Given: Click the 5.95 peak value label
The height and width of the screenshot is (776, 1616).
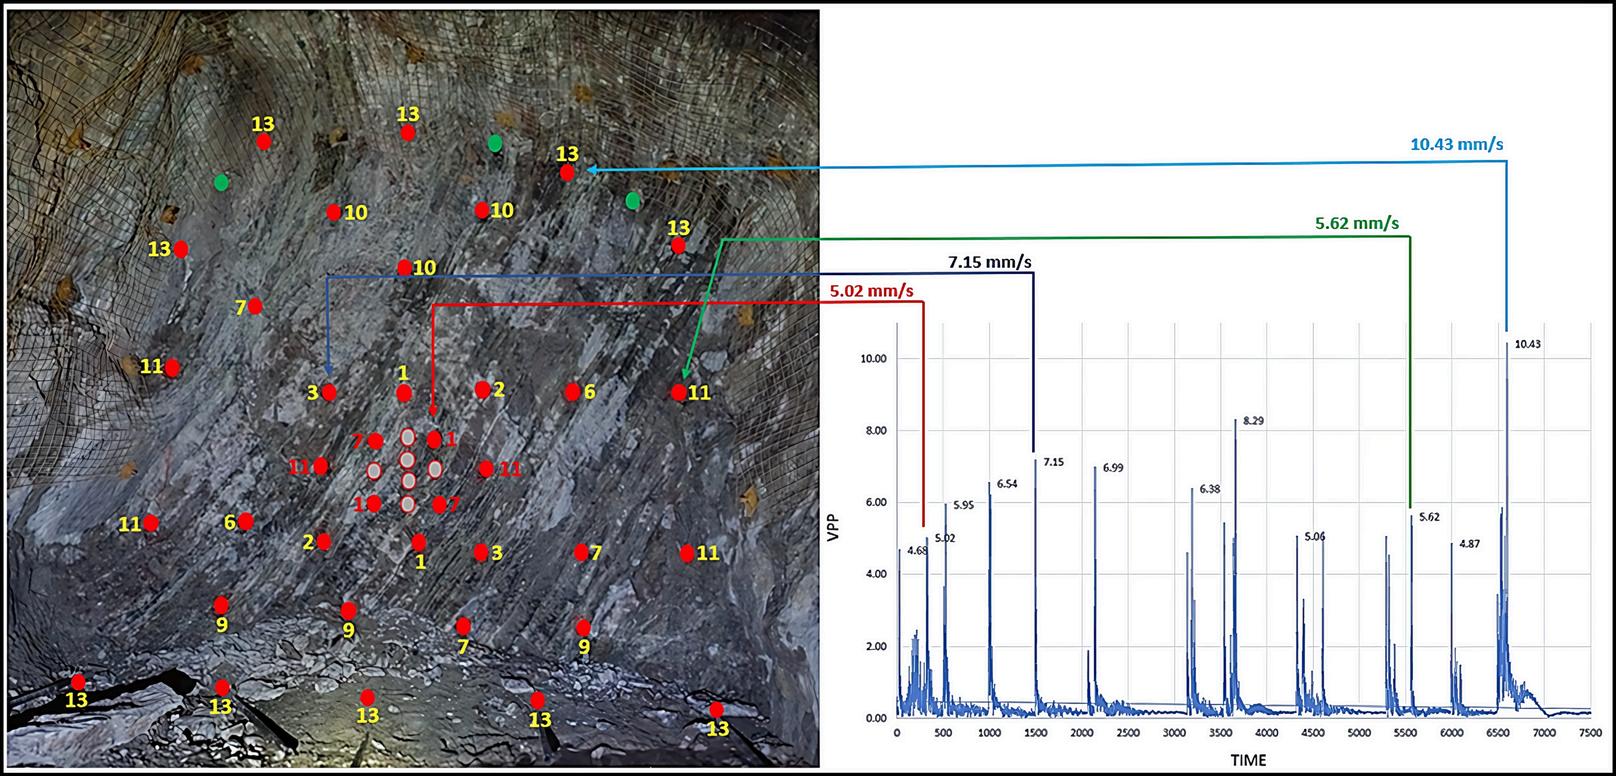Looking at the screenshot, I should coord(963,504).
